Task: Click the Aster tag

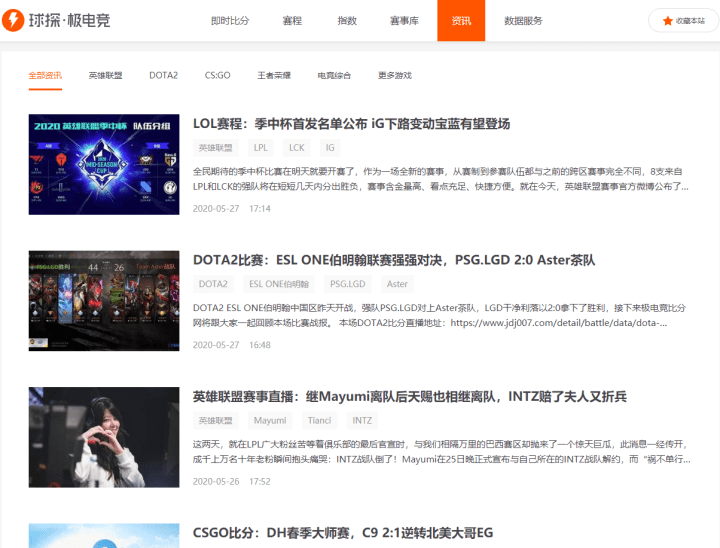Action: click(x=397, y=284)
